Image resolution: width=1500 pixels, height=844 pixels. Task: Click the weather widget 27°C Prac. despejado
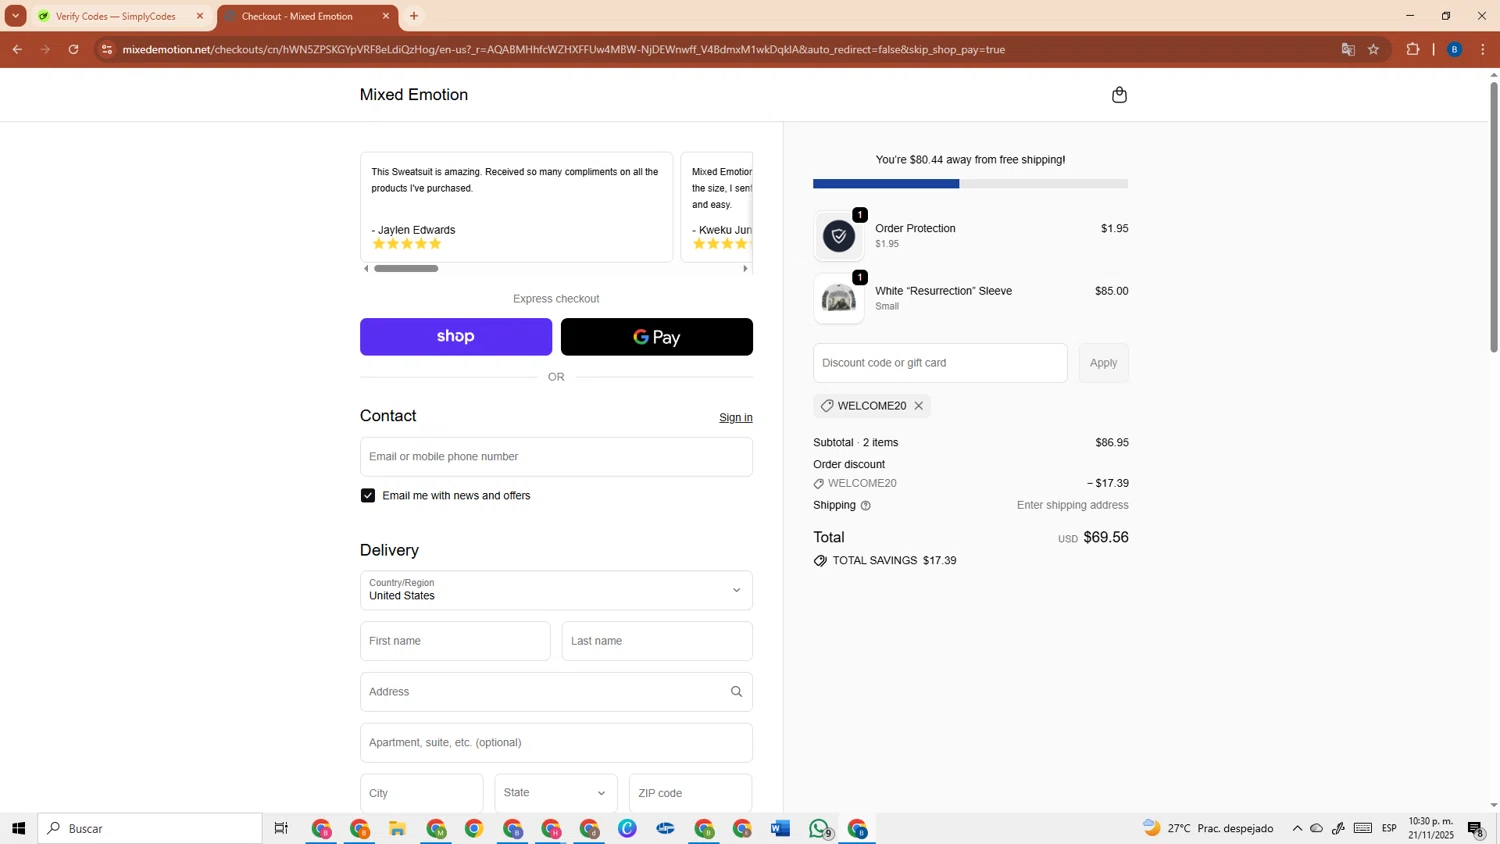tap(1209, 829)
